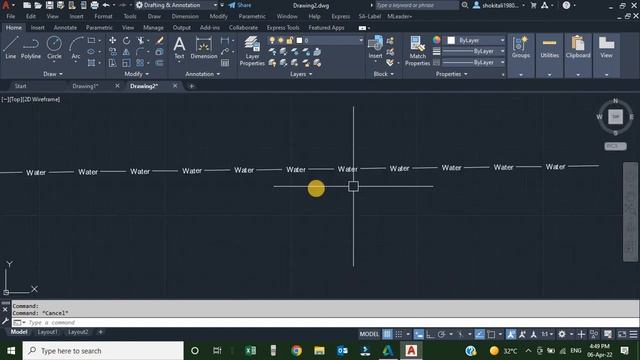The height and width of the screenshot is (360, 640).
Task: Click the Rectangular Array tool icon
Action: (140, 63)
